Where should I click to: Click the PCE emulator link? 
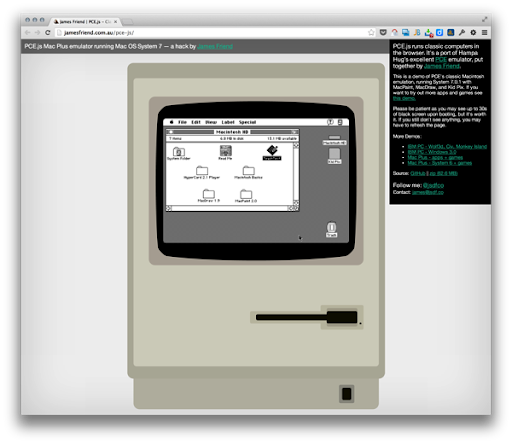point(441,59)
